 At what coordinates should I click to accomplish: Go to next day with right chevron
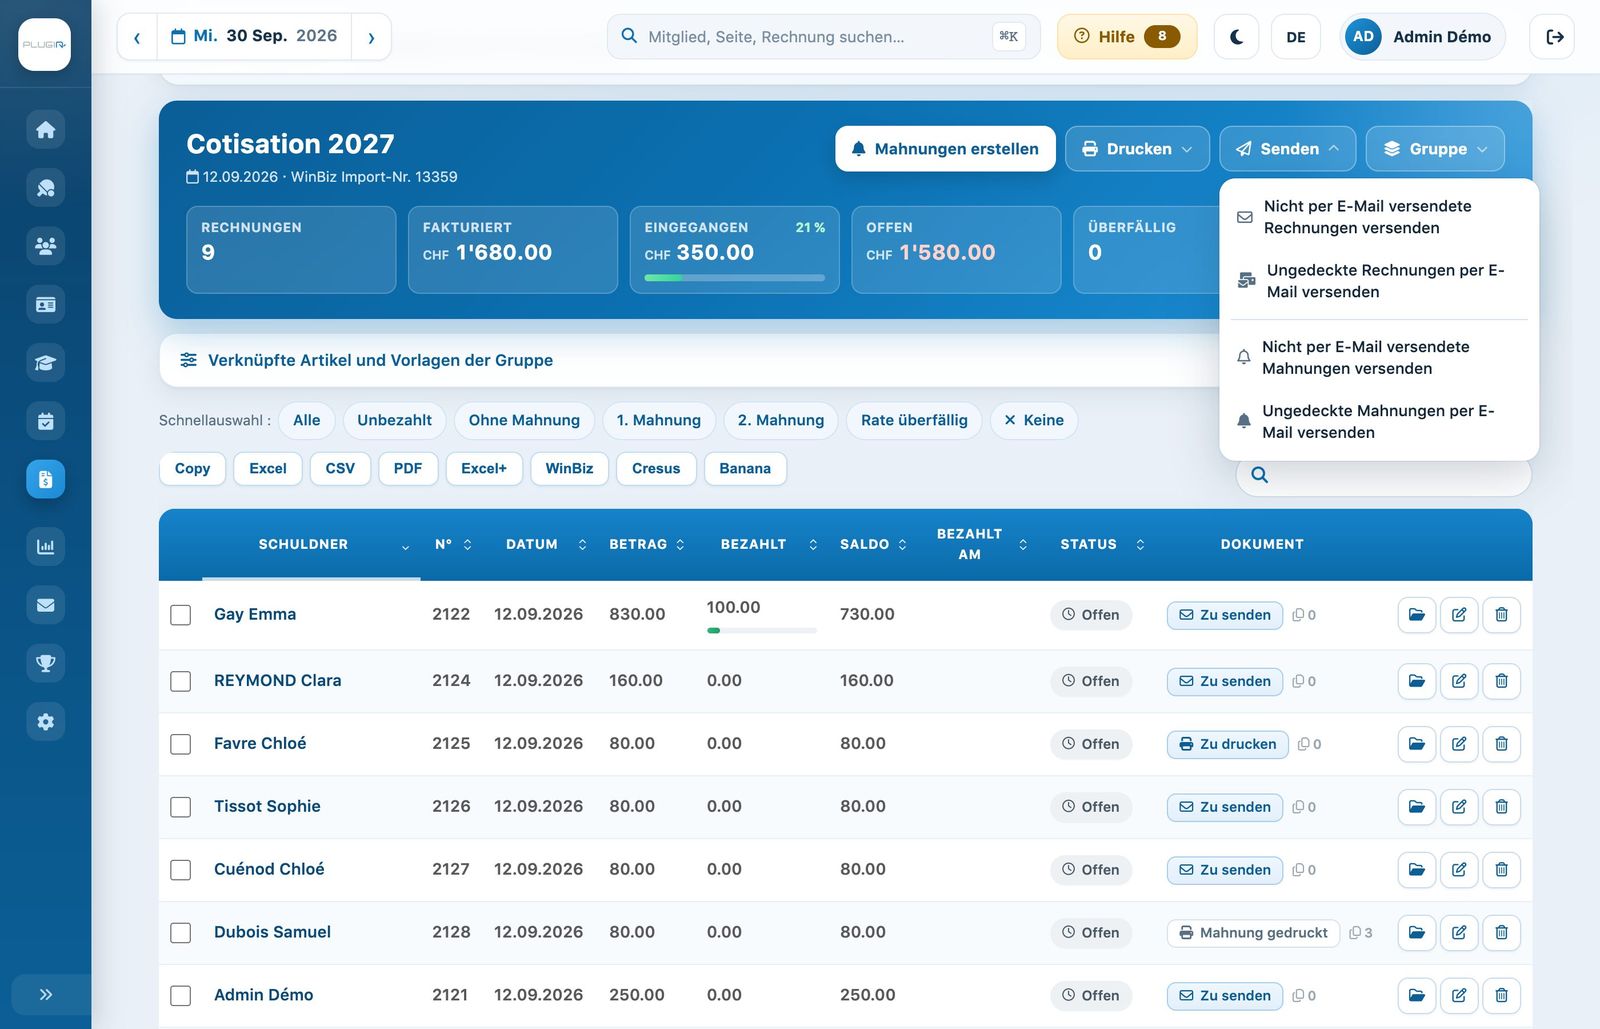tap(371, 37)
